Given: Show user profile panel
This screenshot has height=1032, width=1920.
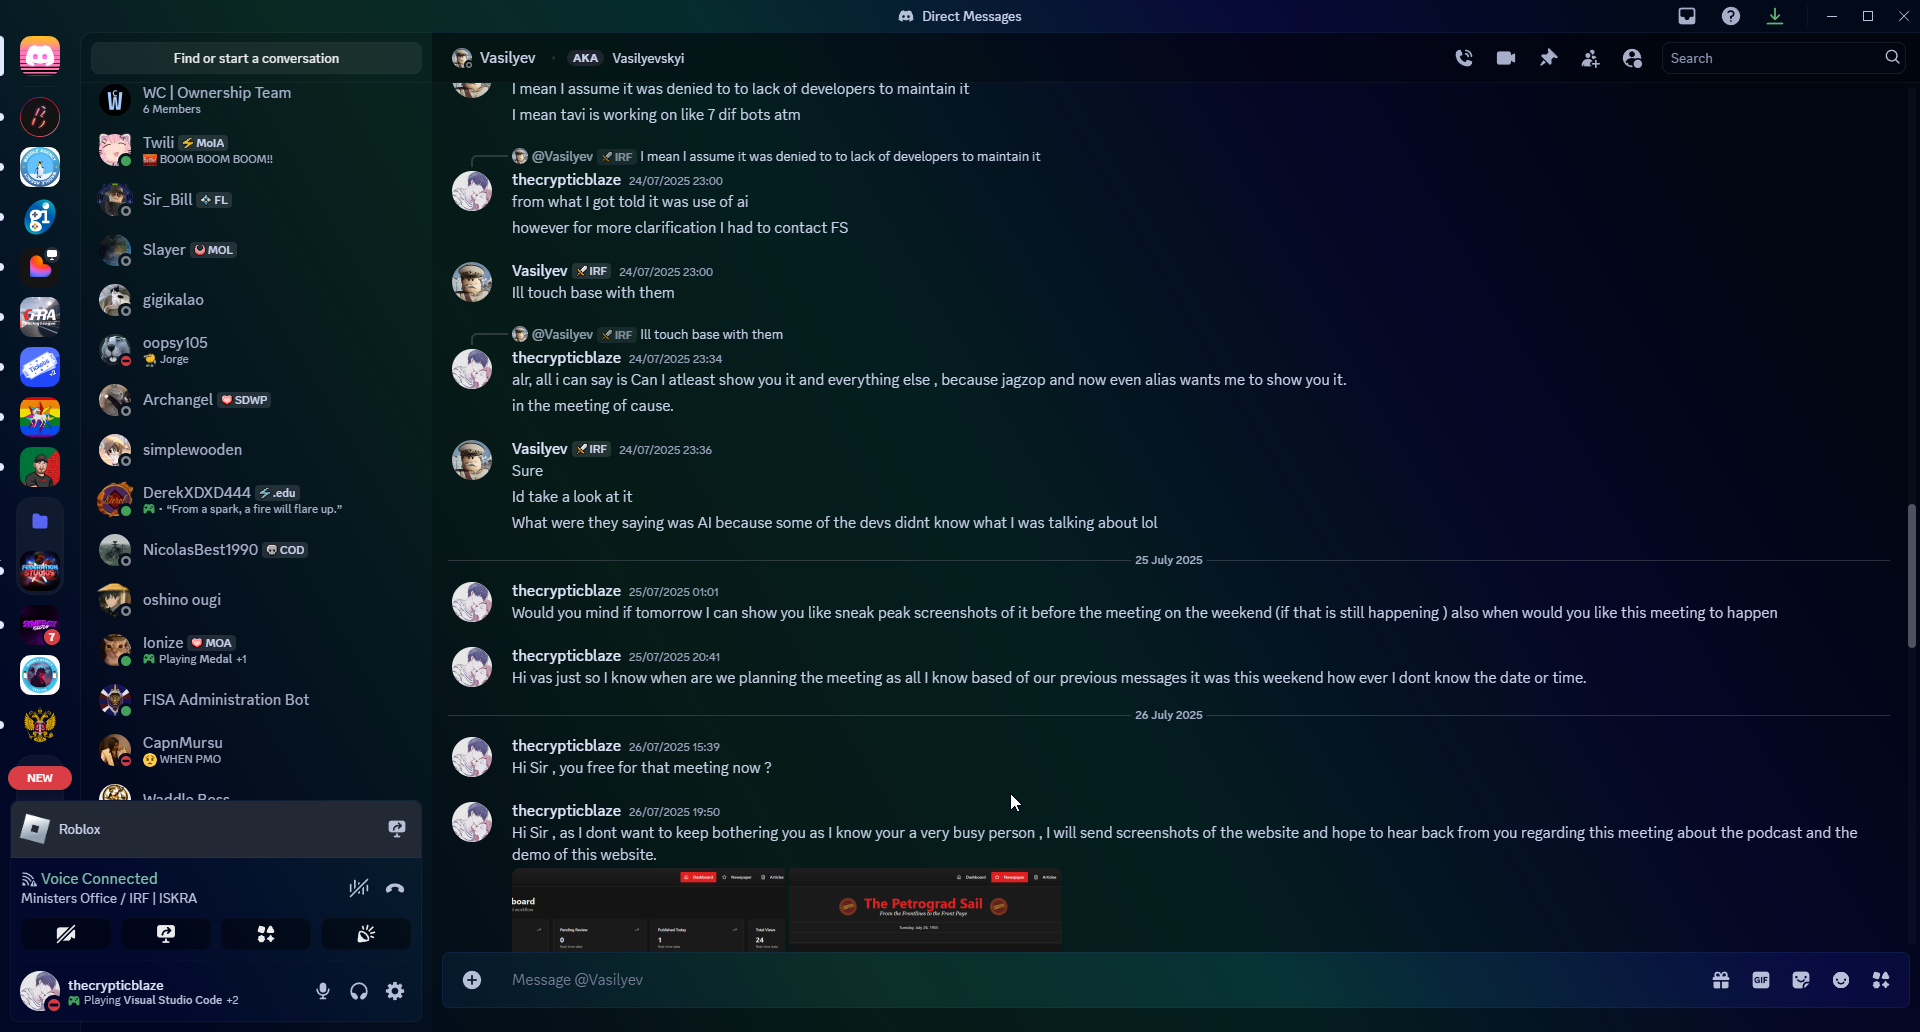Looking at the screenshot, I should coord(1632,58).
